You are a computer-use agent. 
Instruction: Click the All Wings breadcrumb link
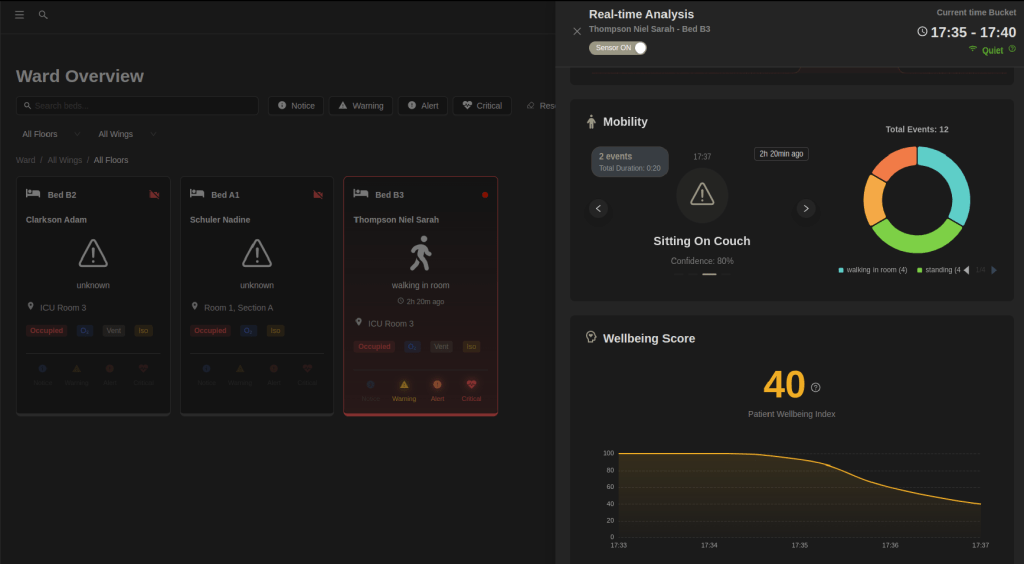click(65, 160)
